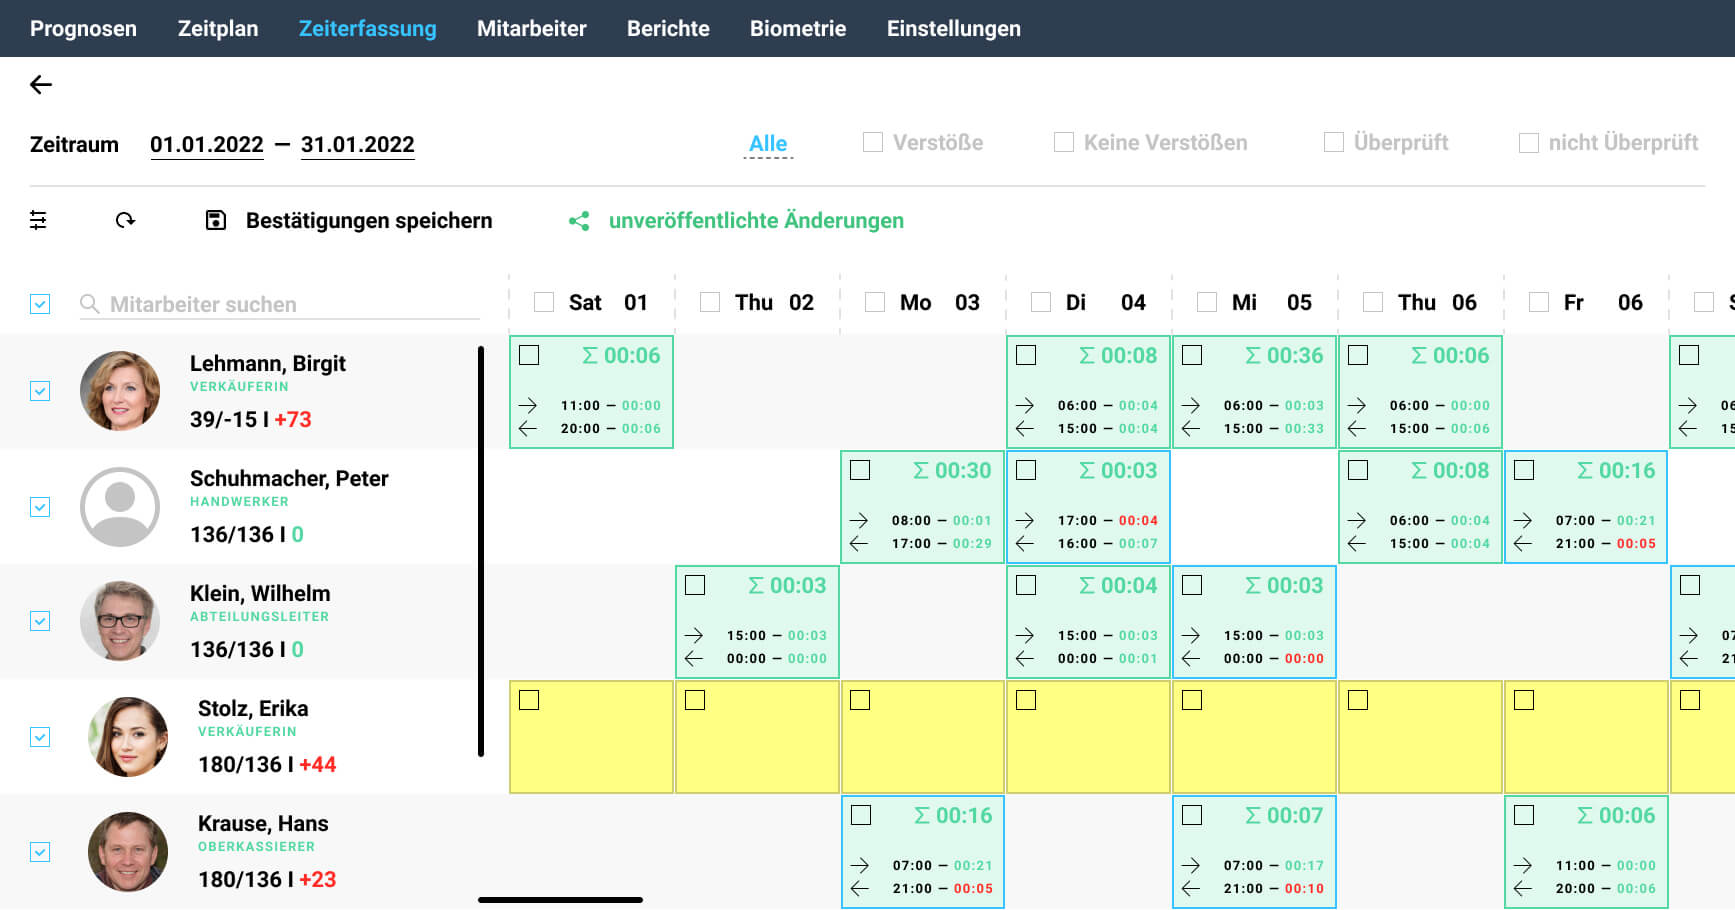Select the Zeiterfassung tab
Screen dimensions: 1735x910
click(368, 28)
